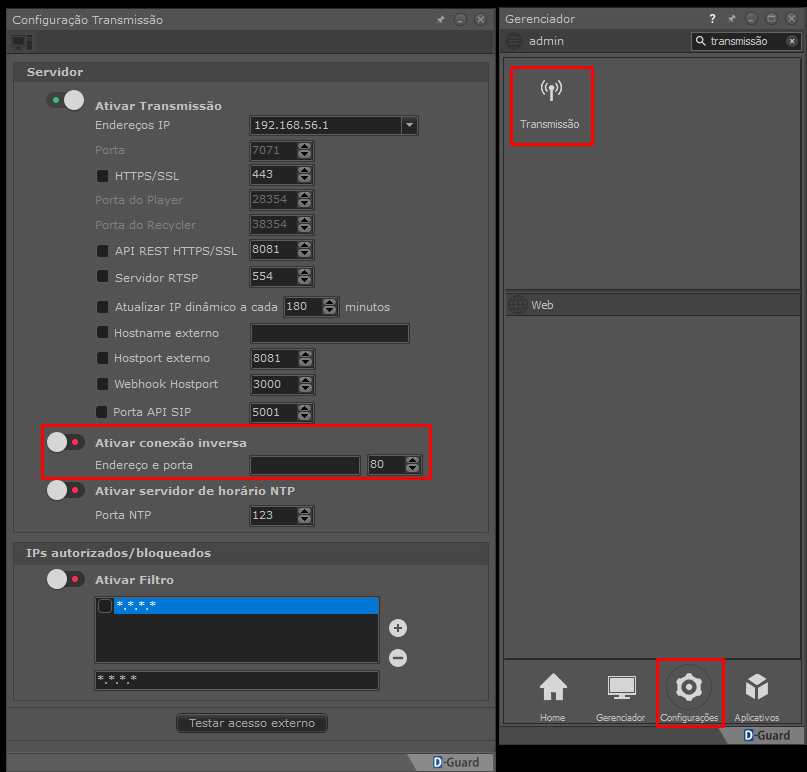This screenshot has width=807, height=772.
Task: Open the Gerenciador monitor icon
Action: (621, 688)
